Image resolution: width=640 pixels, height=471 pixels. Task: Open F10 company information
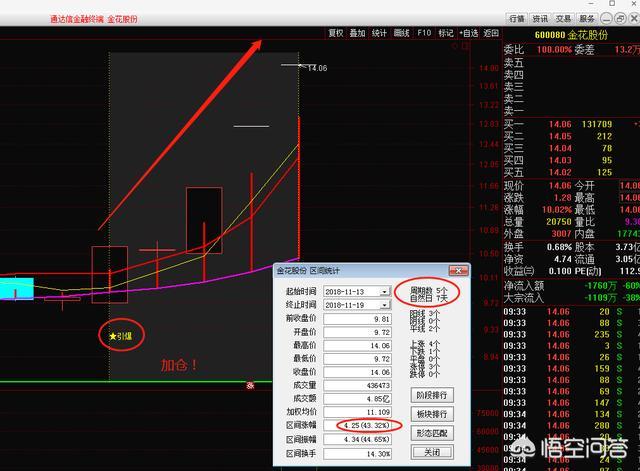click(424, 33)
